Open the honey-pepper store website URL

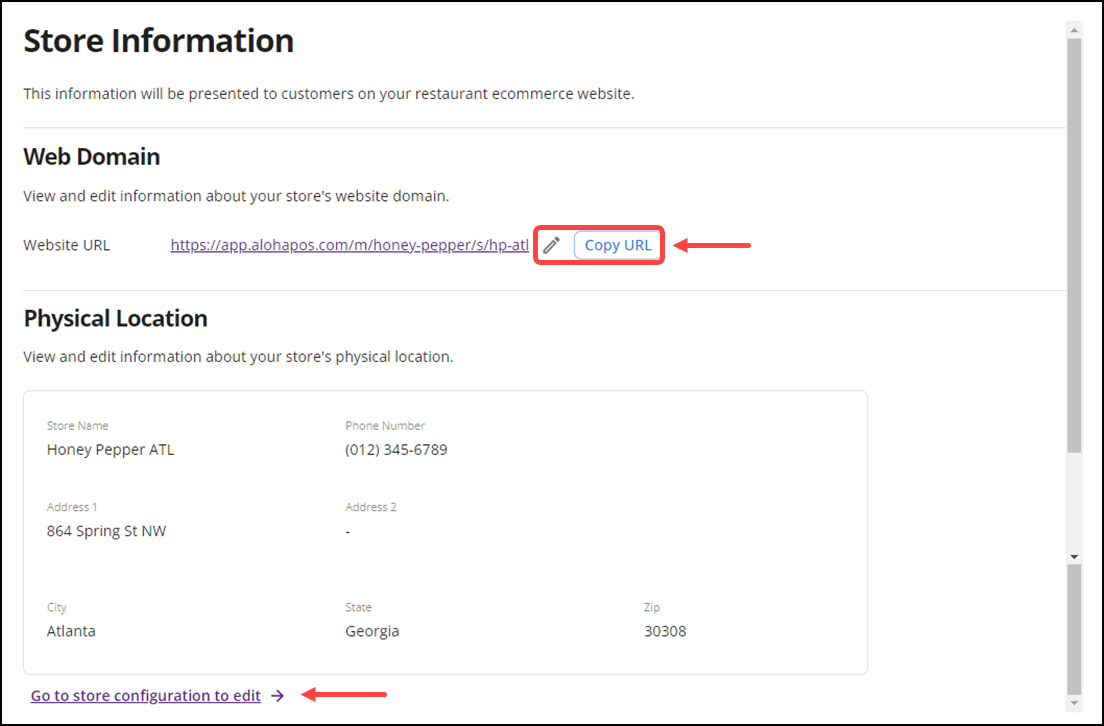click(349, 244)
